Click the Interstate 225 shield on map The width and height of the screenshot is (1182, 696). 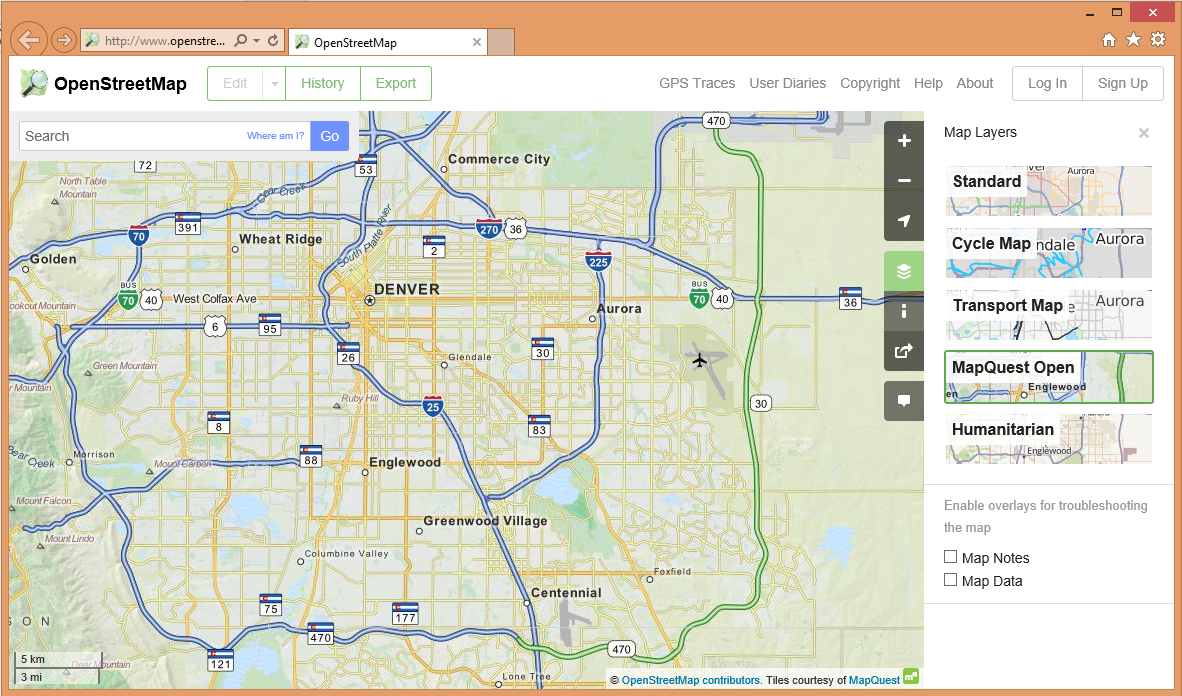tap(598, 260)
